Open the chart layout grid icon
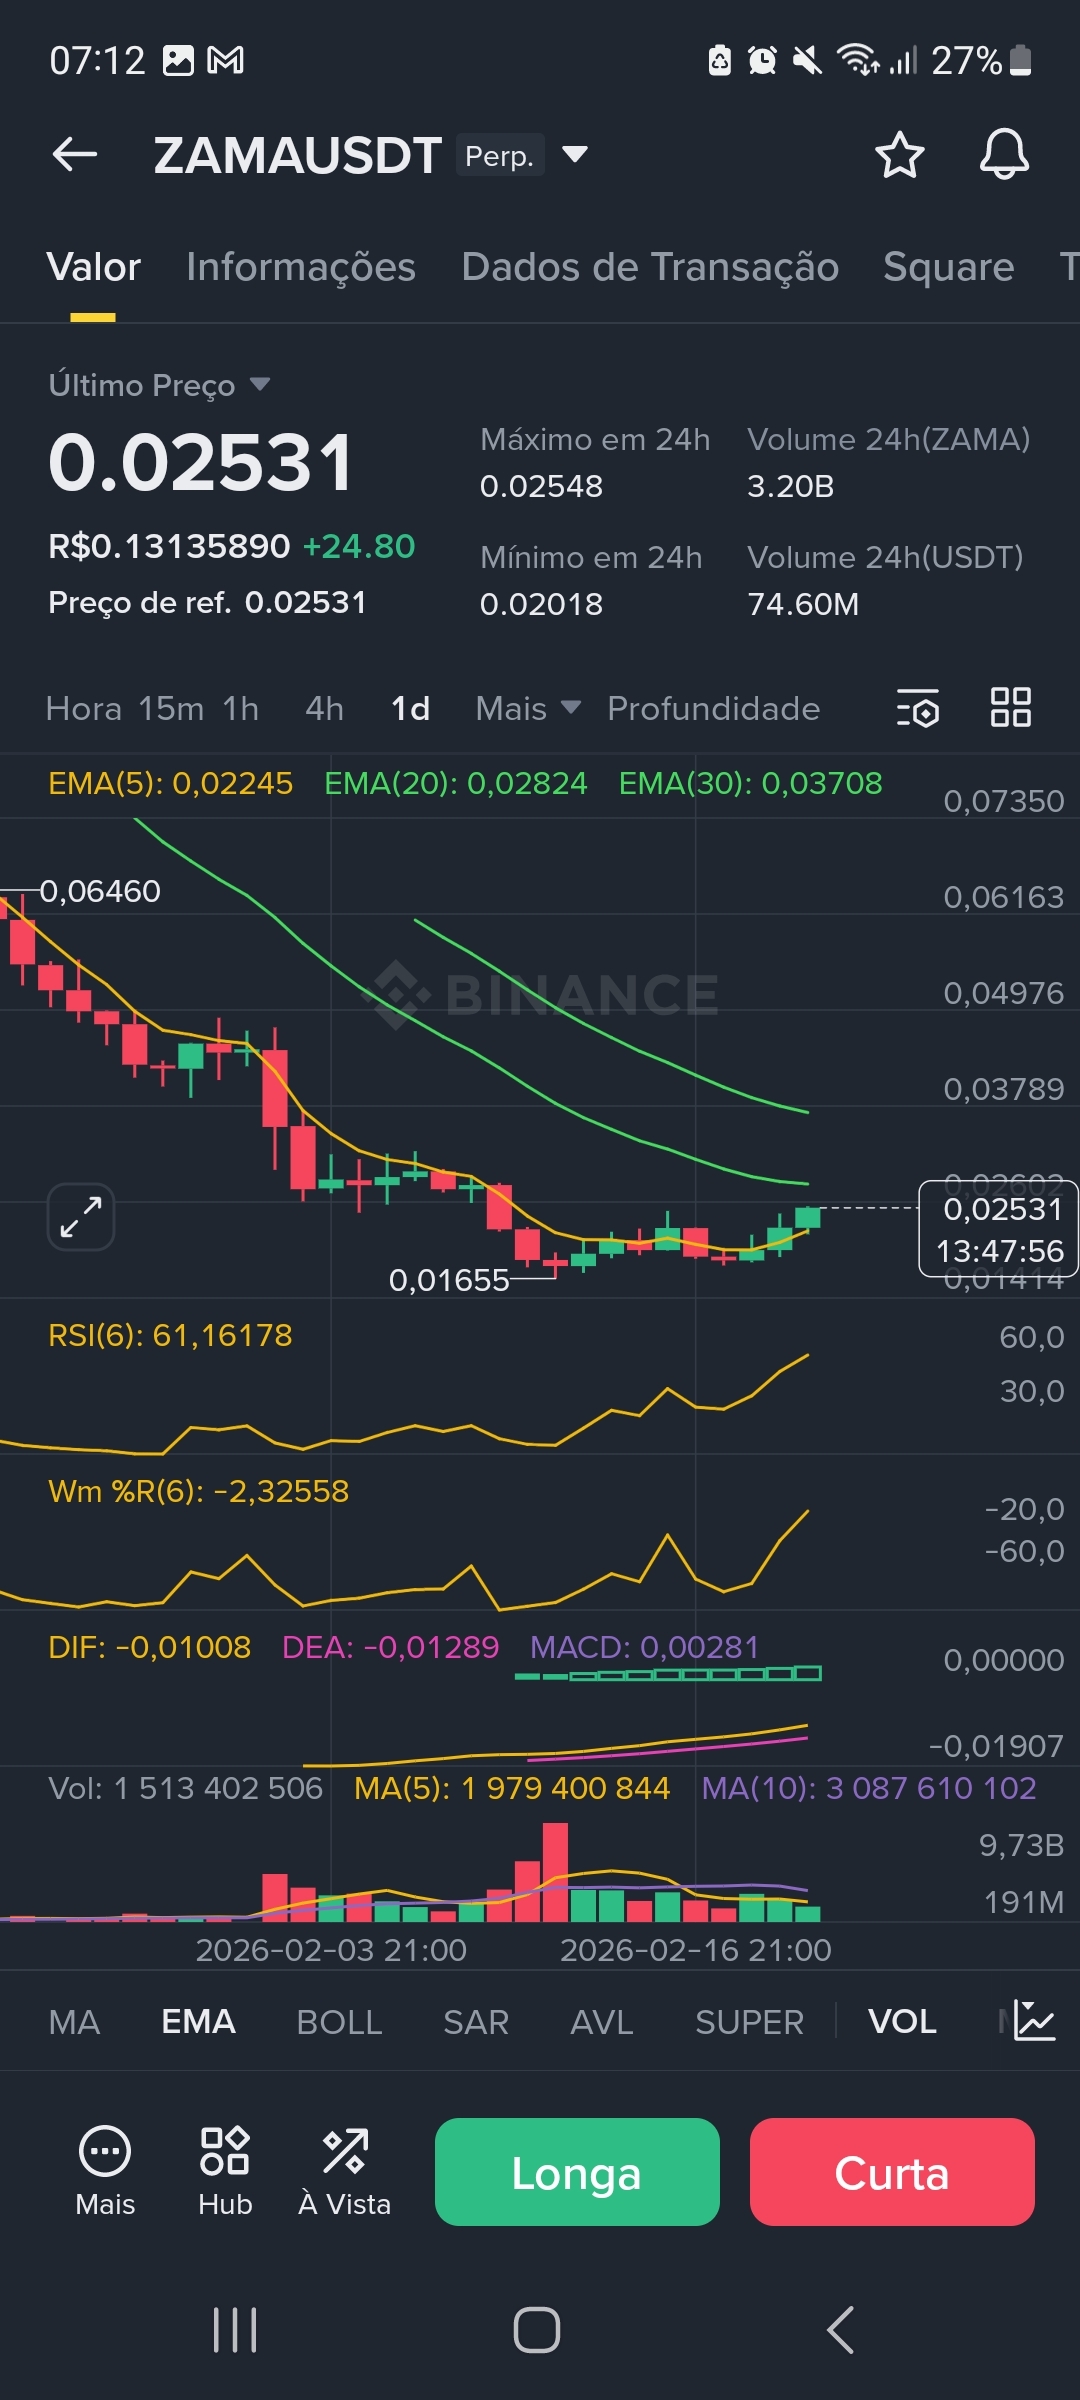 coord(1010,707)
